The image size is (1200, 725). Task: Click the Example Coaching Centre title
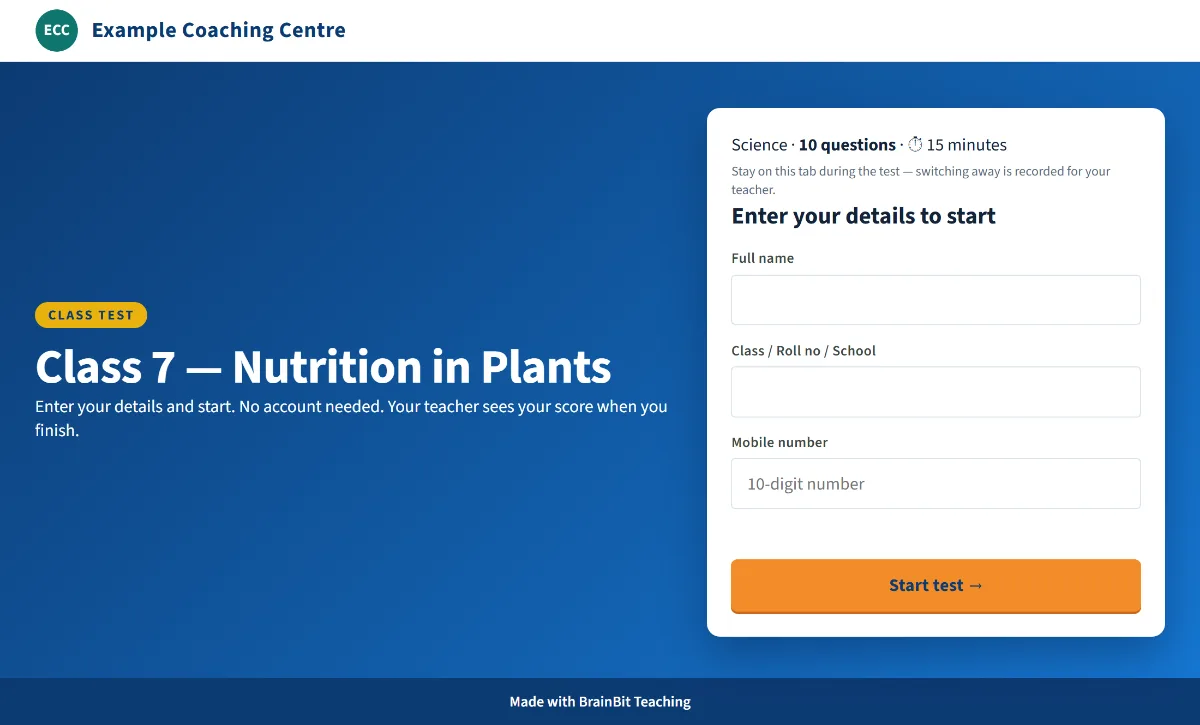coord(219,30)
